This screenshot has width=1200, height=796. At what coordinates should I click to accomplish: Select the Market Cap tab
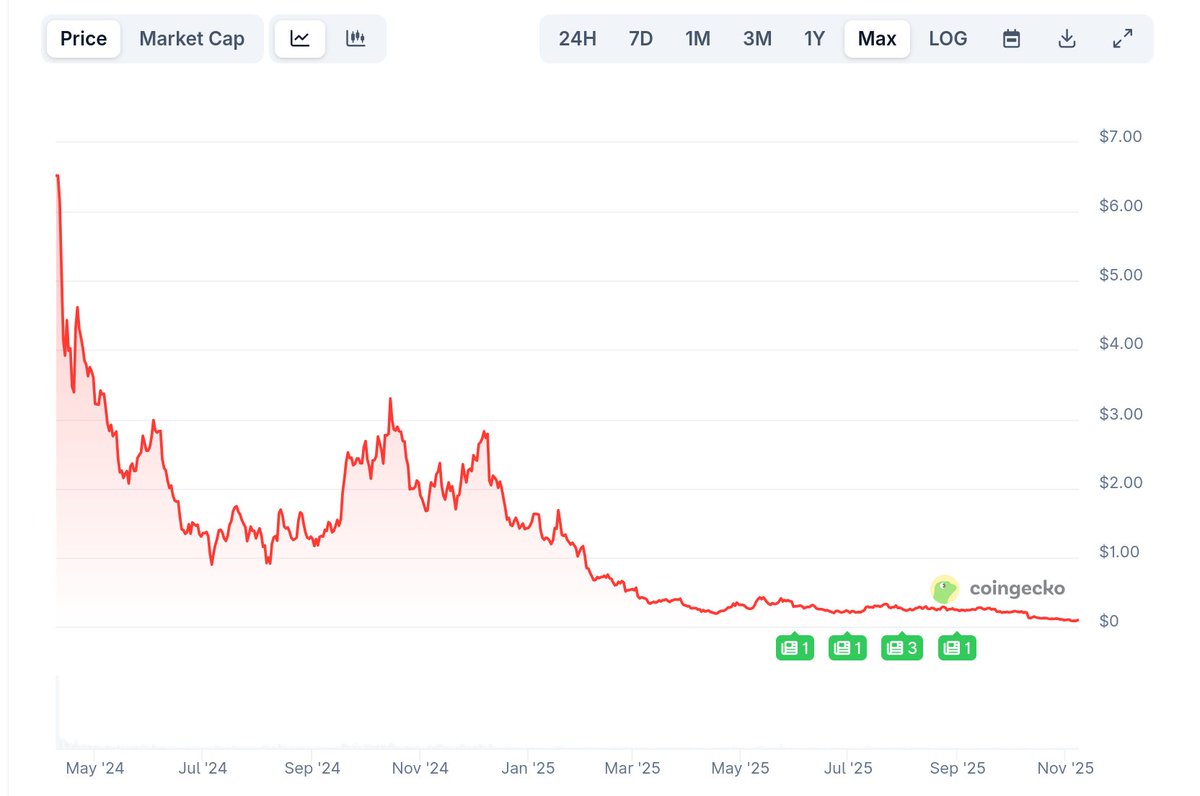pos(192,39)
